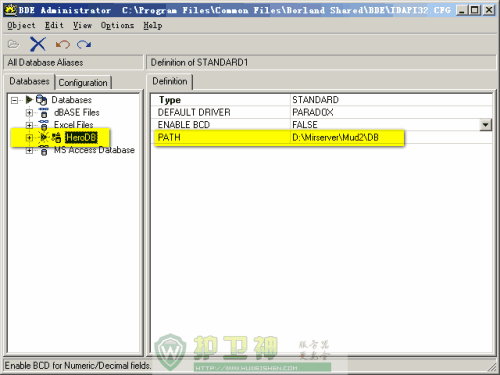500x375 pixels.
Task: Click the MS Access Database alias icon
Action: point(44,150)
